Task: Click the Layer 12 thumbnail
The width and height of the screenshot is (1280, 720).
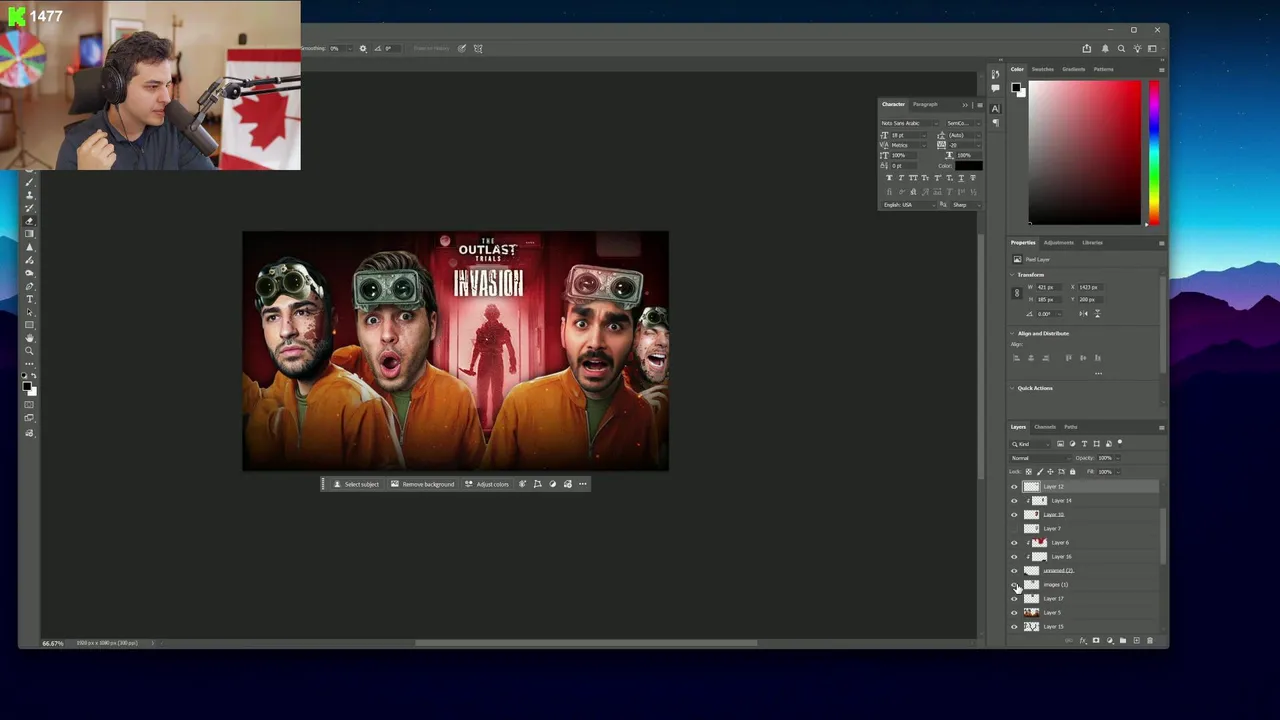Action: pyautogui.click(x=1031, y=486)
